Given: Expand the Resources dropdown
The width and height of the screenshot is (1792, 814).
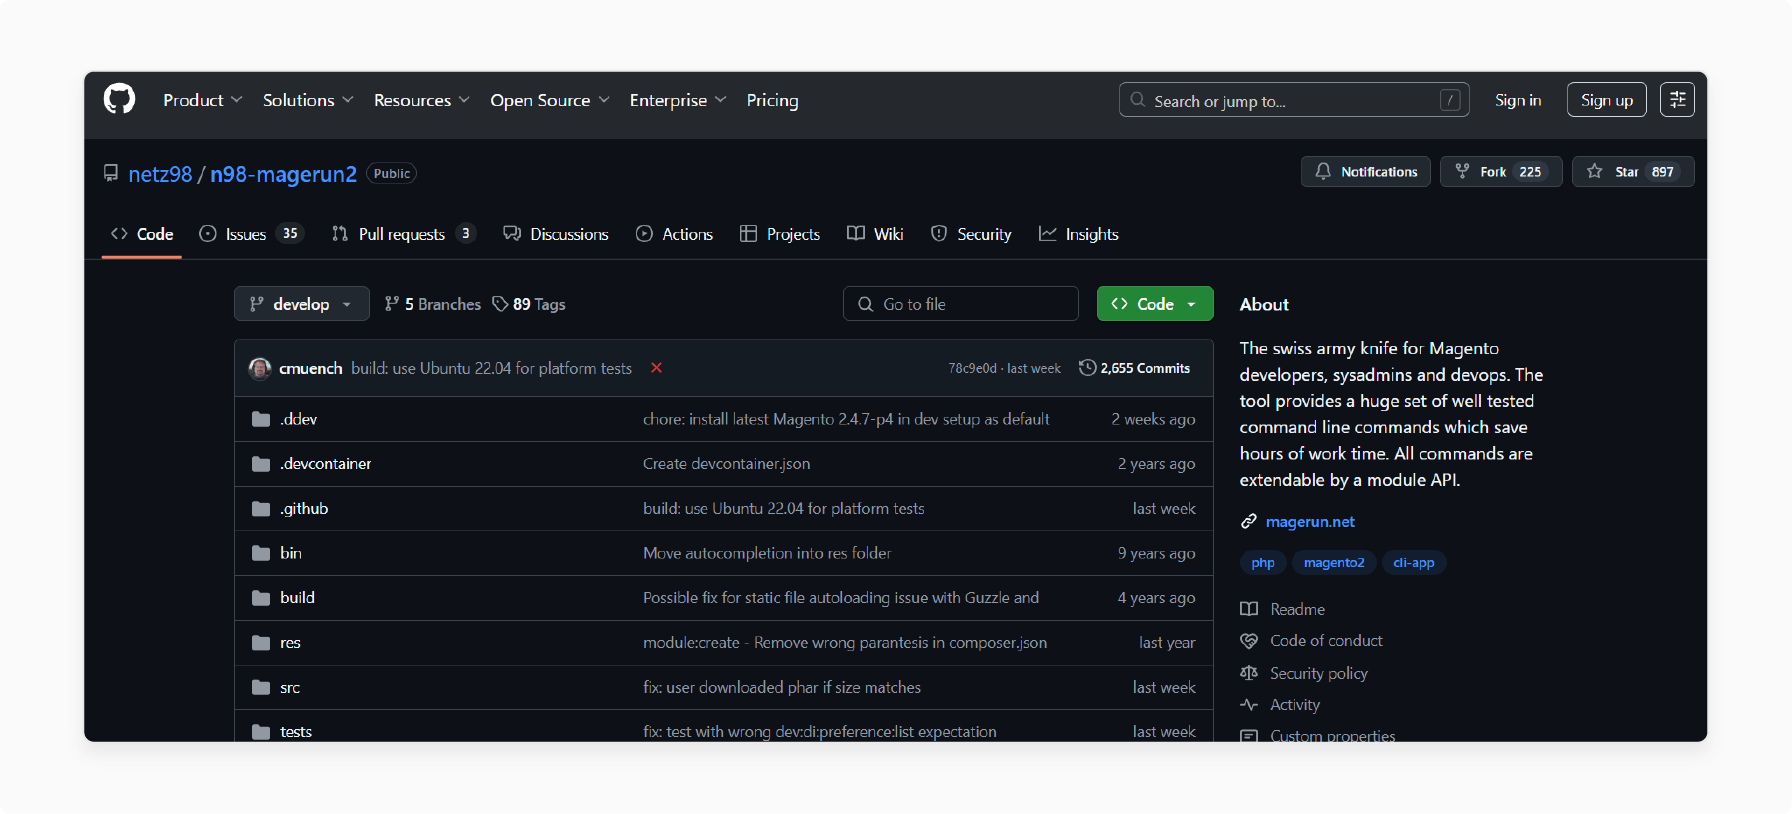Looking at the screenshot, I should click(x=421, y=100).
